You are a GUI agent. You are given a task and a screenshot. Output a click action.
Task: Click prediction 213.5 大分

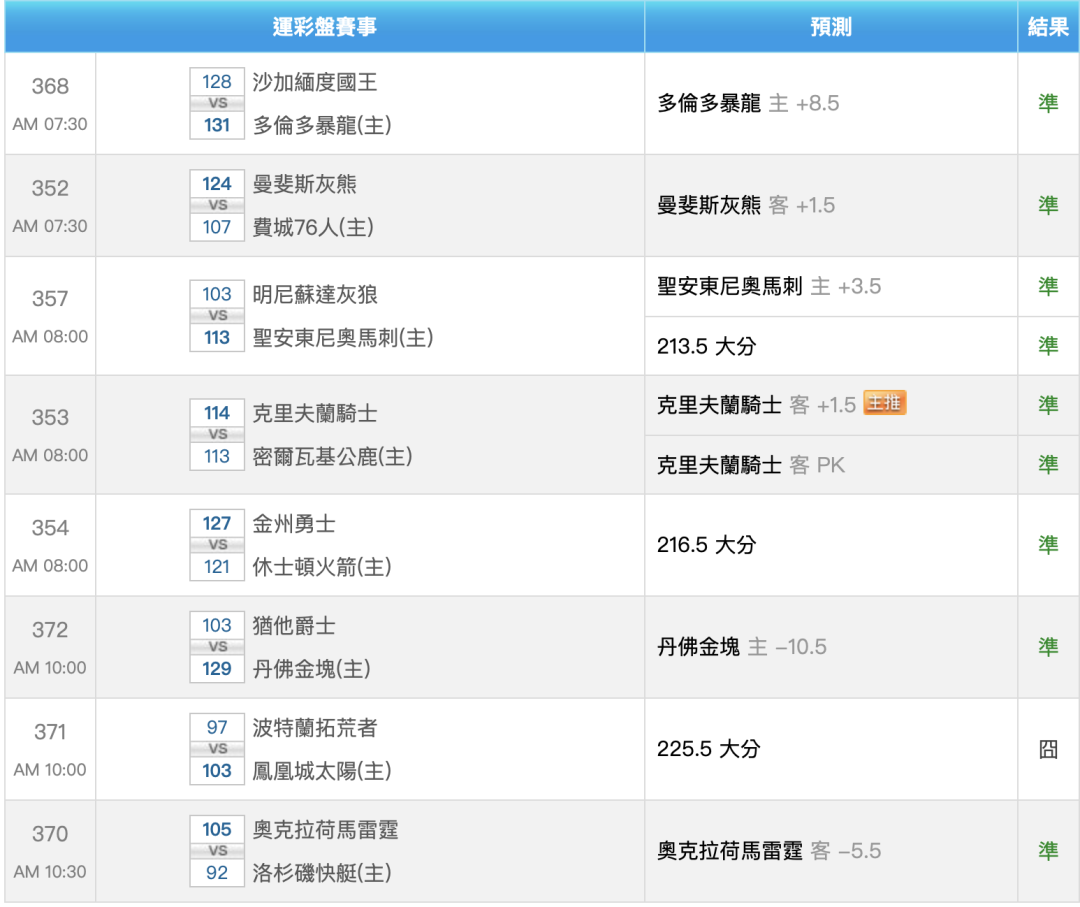[x=707, y=346]
